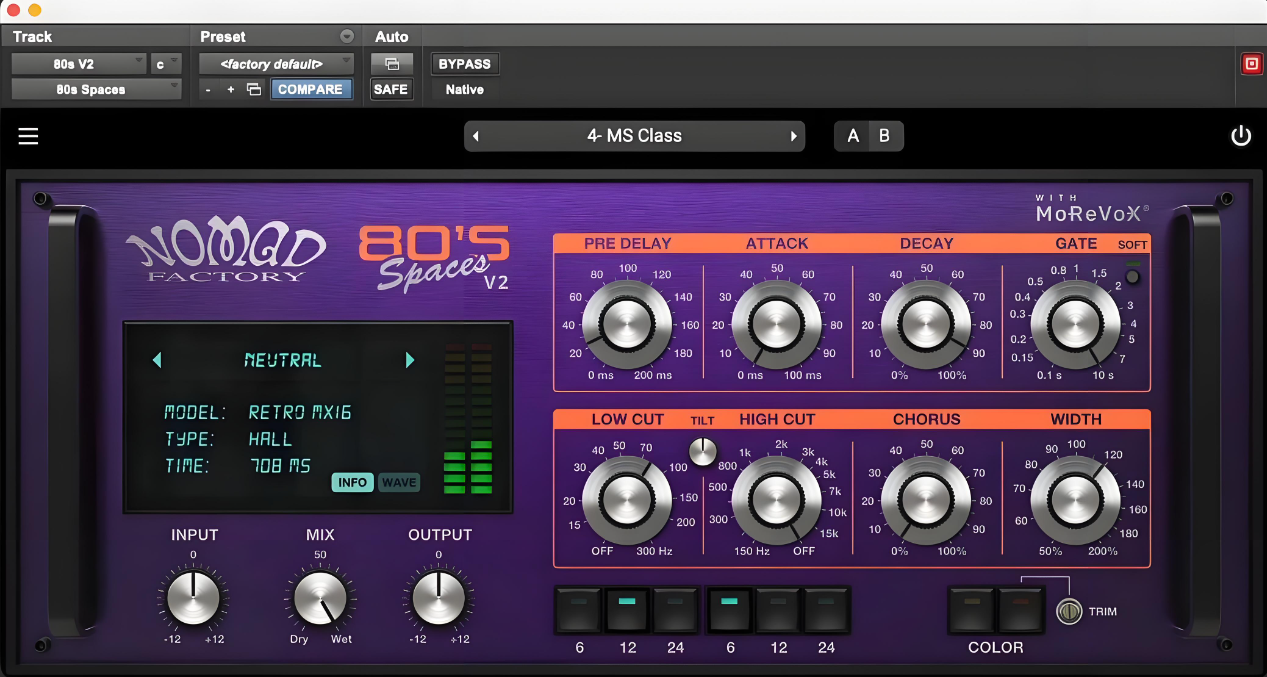The height and width of the screenshot is (677, 1267).
Task: Click the preset minus button
Action: pos(208,89)
